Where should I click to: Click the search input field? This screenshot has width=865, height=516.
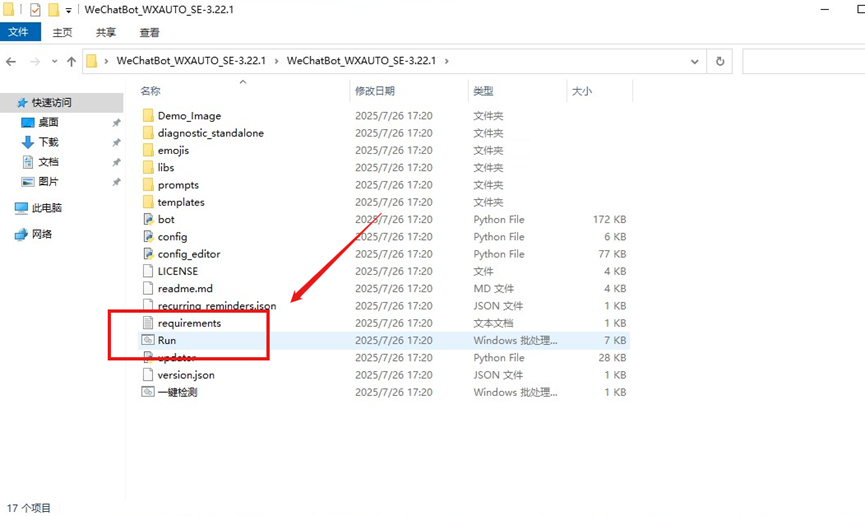803,61
